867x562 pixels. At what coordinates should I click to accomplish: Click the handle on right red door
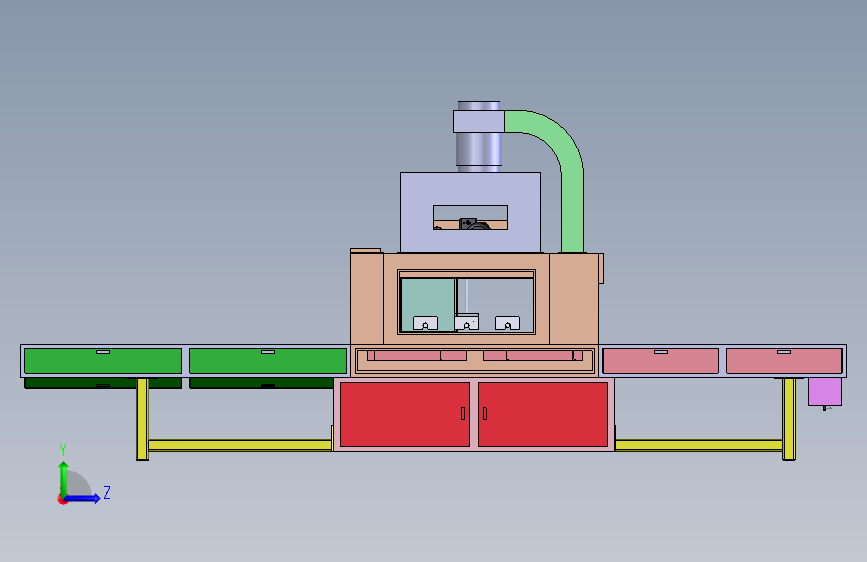click(485, 413)
